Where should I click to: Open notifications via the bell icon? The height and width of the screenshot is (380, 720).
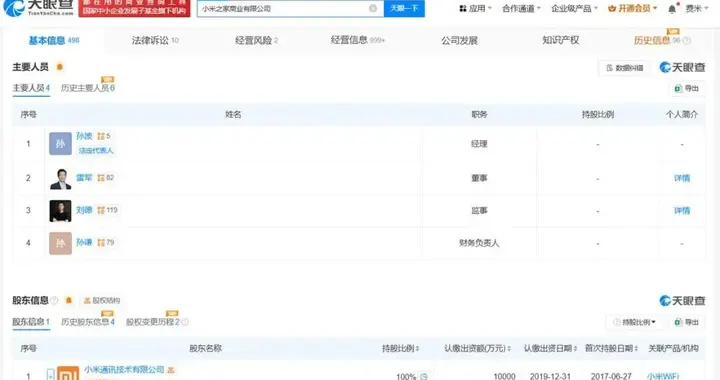point(672,9)
